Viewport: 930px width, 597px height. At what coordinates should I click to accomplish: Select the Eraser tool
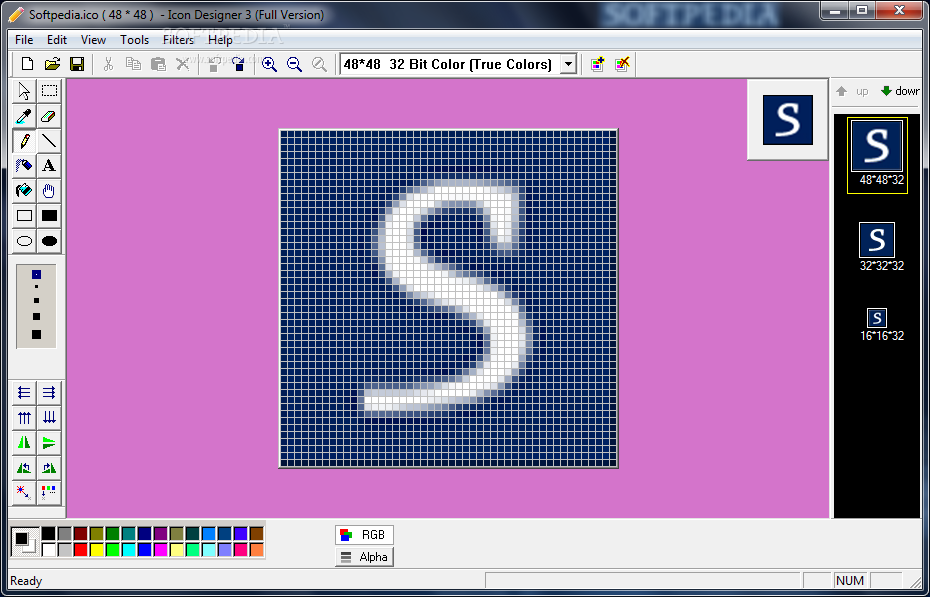click(x=49, y=116)
